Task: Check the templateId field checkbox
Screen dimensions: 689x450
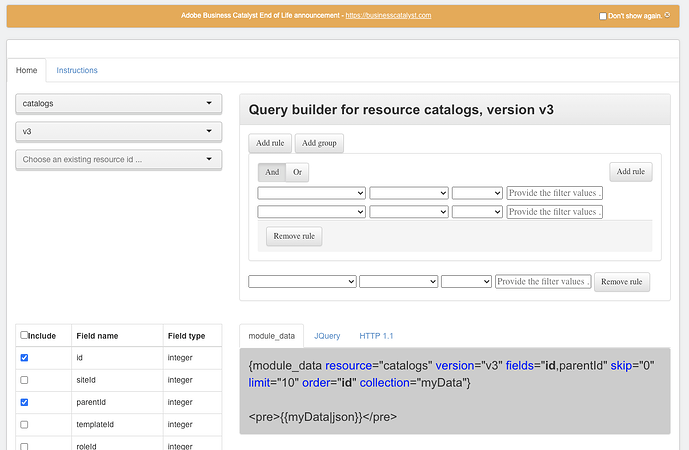Action: coord(25,425)
